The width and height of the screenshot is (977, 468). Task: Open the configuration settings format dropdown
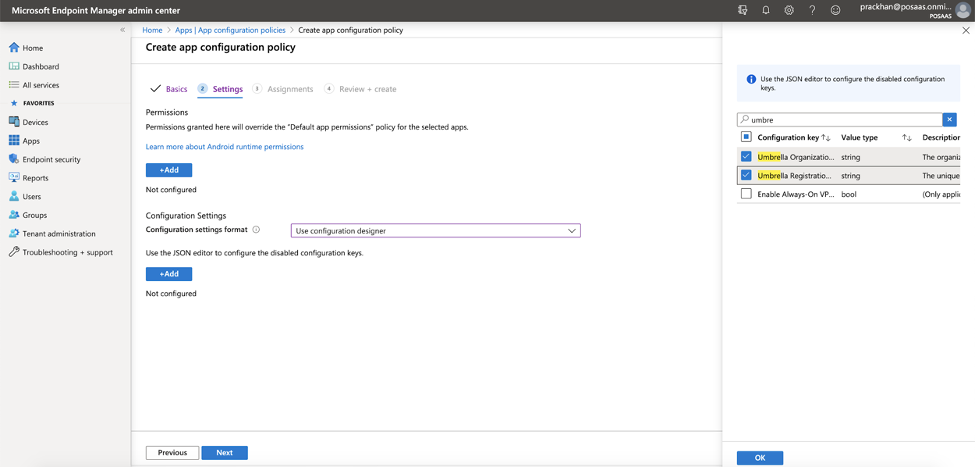(436, 231)
